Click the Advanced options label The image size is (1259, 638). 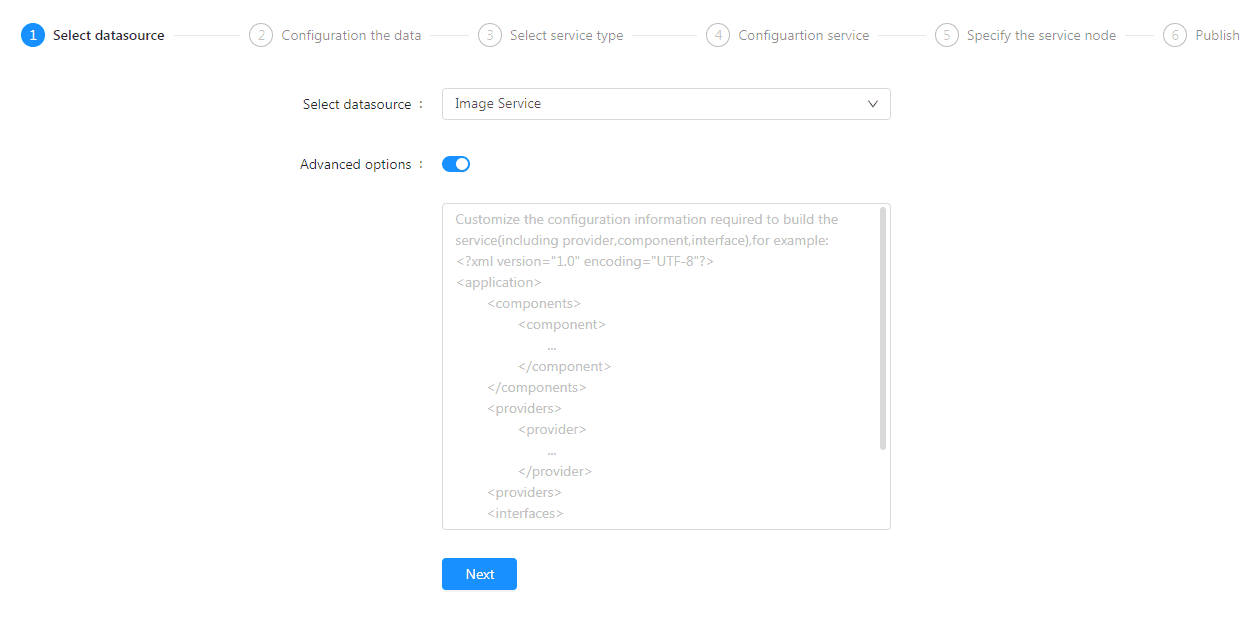[355, 164]
